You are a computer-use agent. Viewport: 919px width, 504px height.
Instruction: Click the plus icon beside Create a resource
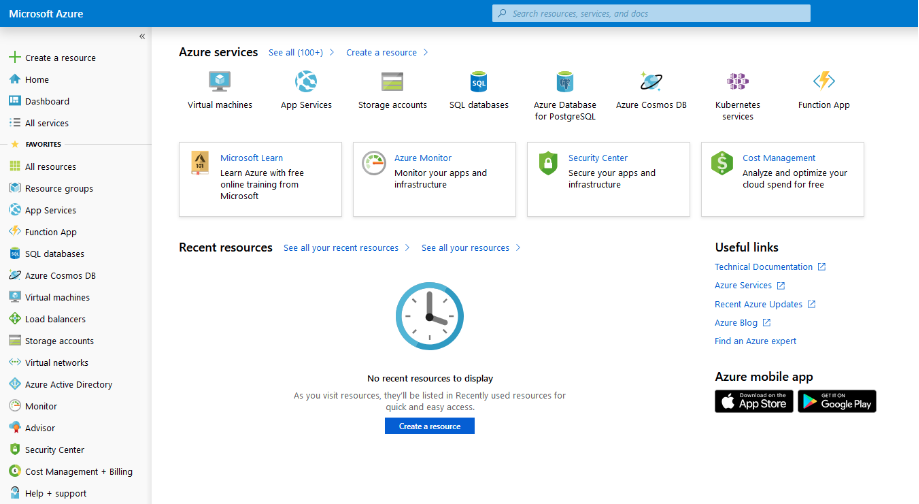coord(15,57)
